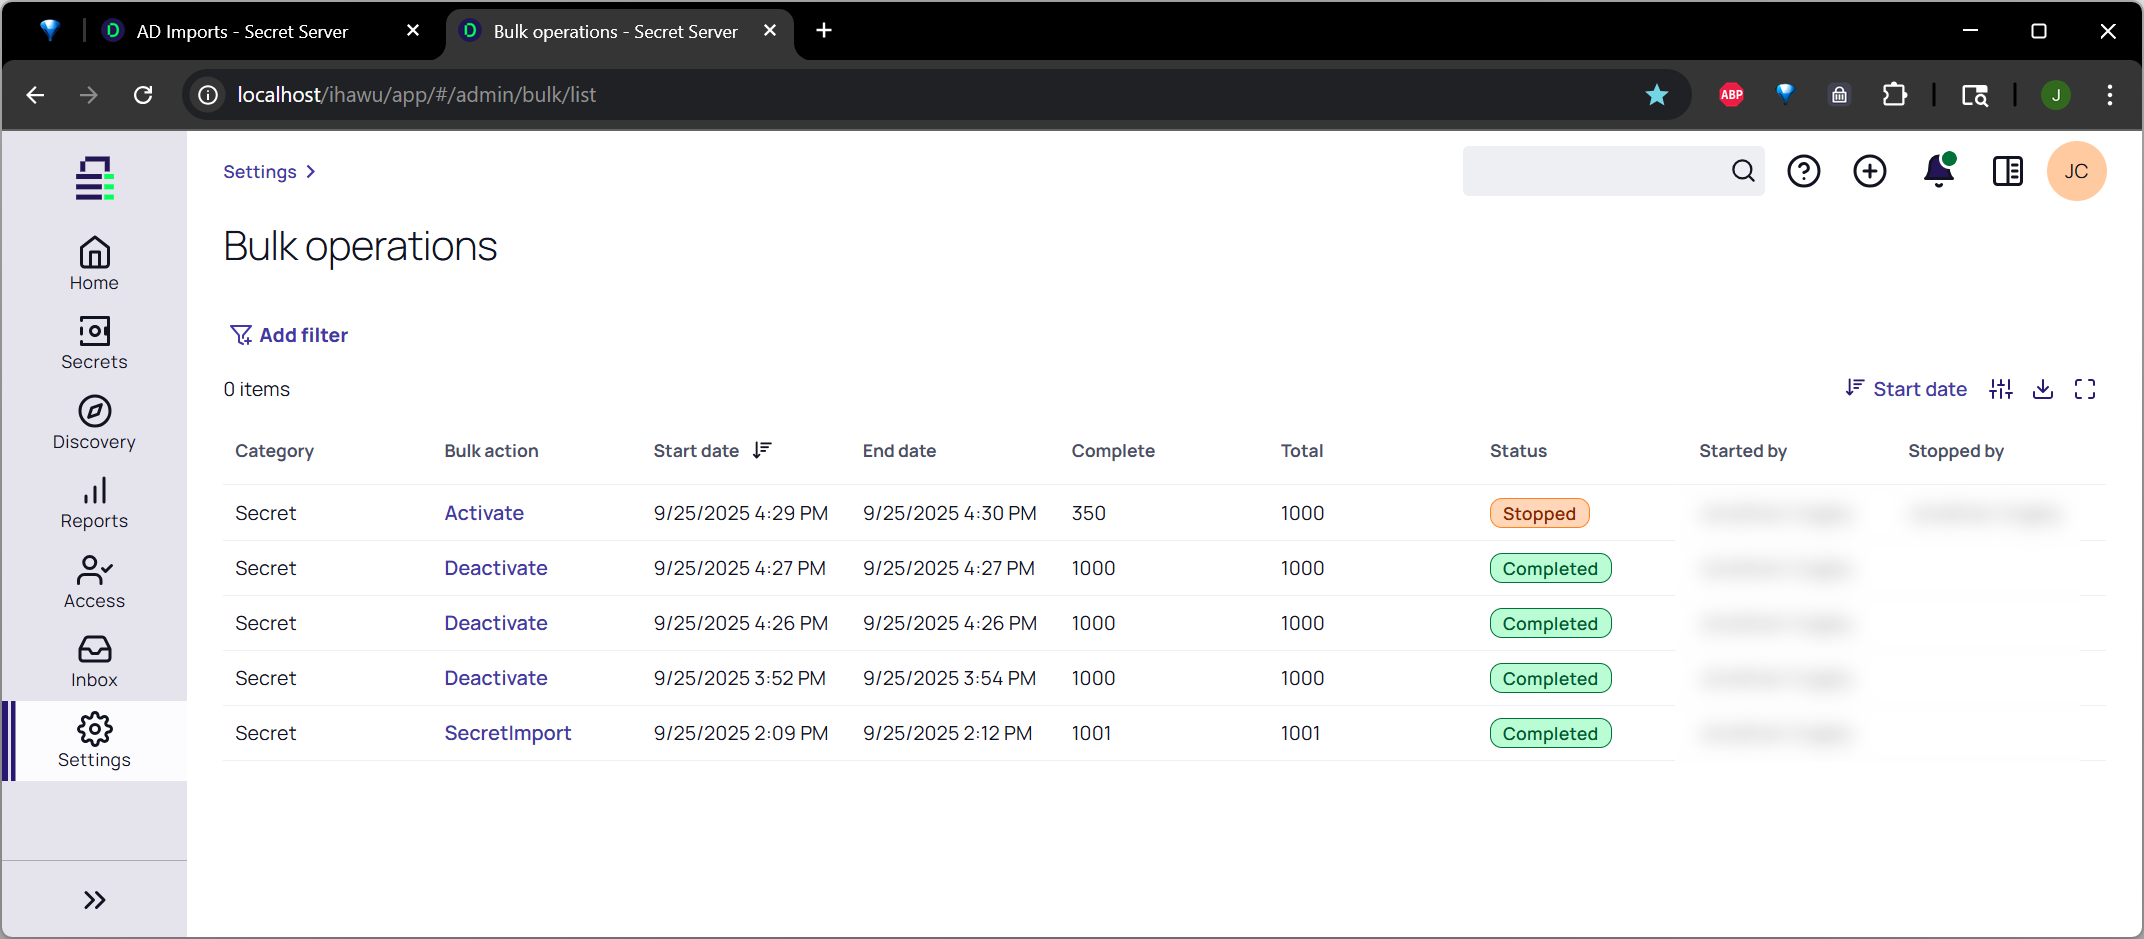This screenshot has height=939, width=2144.
Task: Open the Access section
Action: (94, 582)
